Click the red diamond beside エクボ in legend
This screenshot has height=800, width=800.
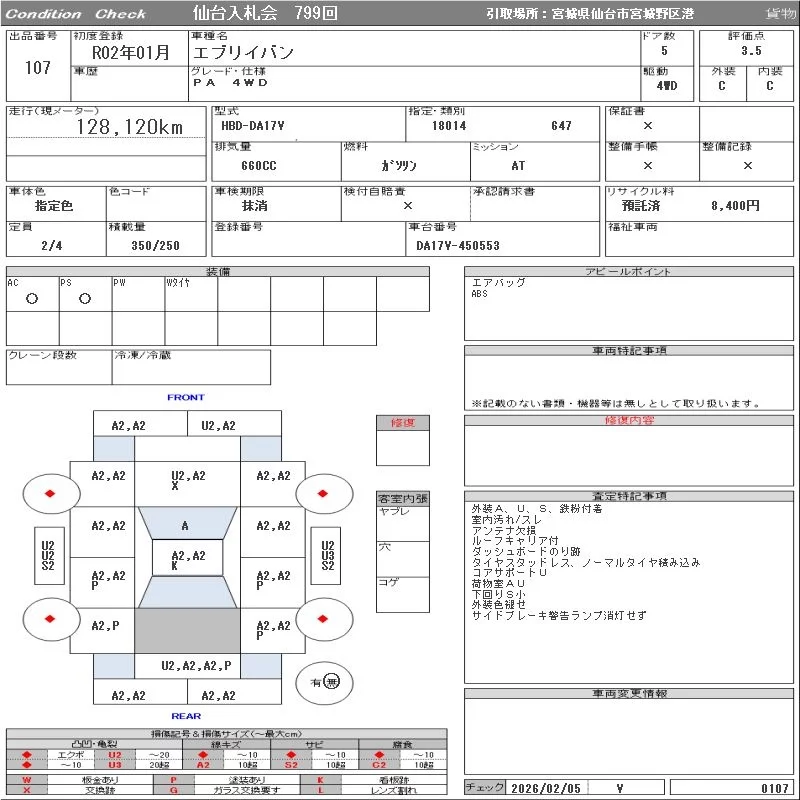pos(27,754)
